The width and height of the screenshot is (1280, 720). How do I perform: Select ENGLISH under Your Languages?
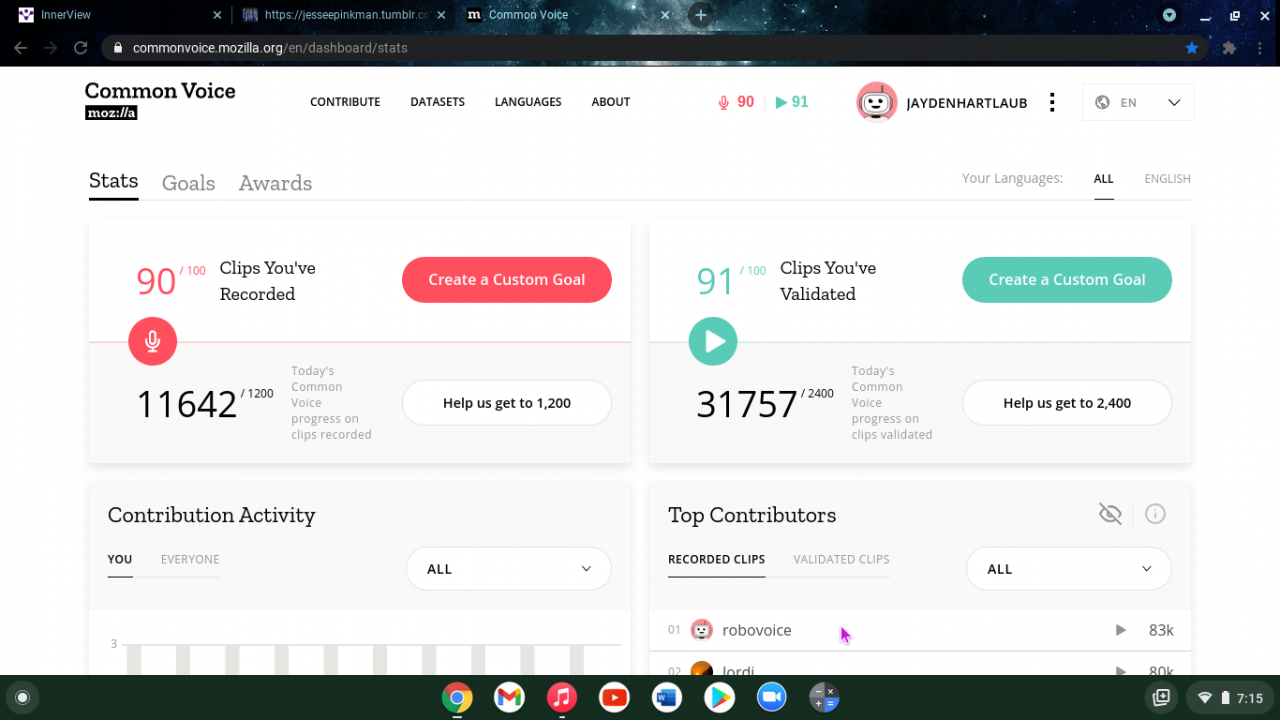(1167, 179)
